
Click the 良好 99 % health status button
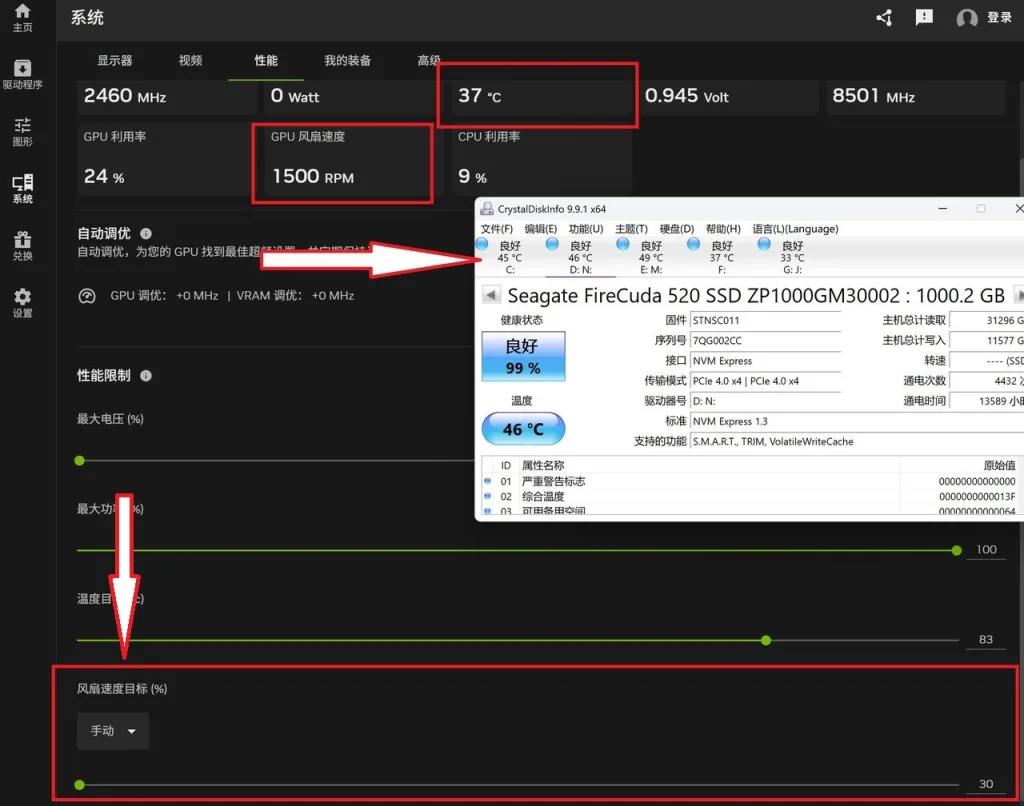click(x=523, y=357)
